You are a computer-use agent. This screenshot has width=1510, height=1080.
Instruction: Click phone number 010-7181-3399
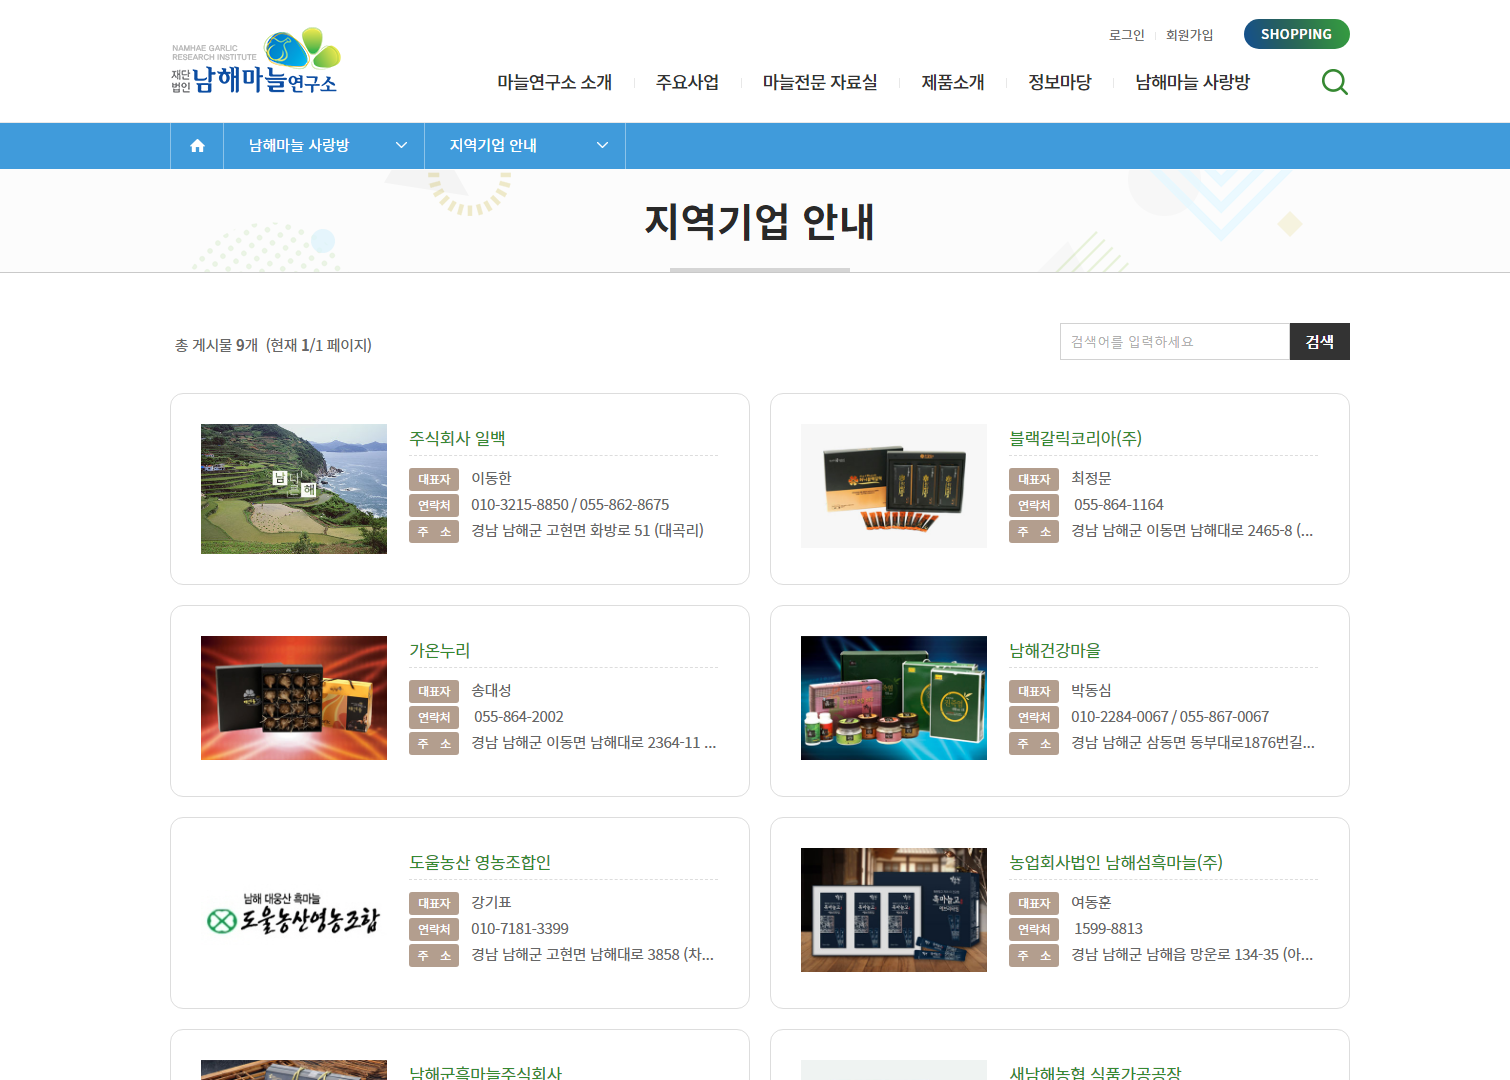tap(520, 929)
